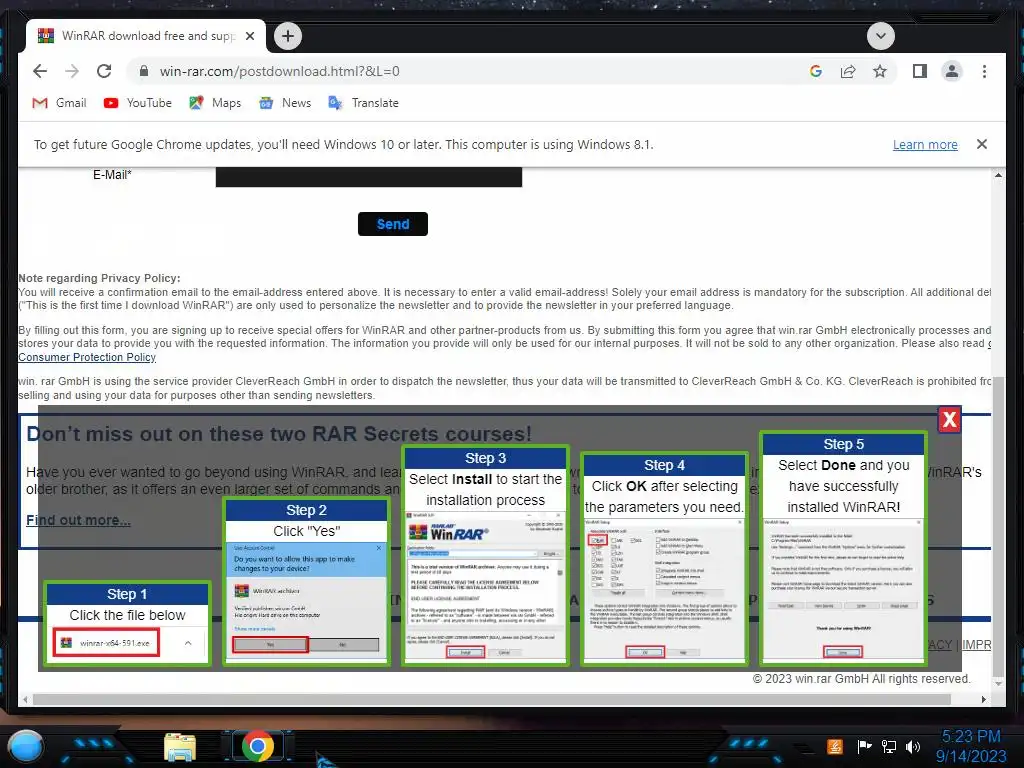Open Maps bookmark
The height and width of the screenshot is (768, 1024).
pos(215,103)
